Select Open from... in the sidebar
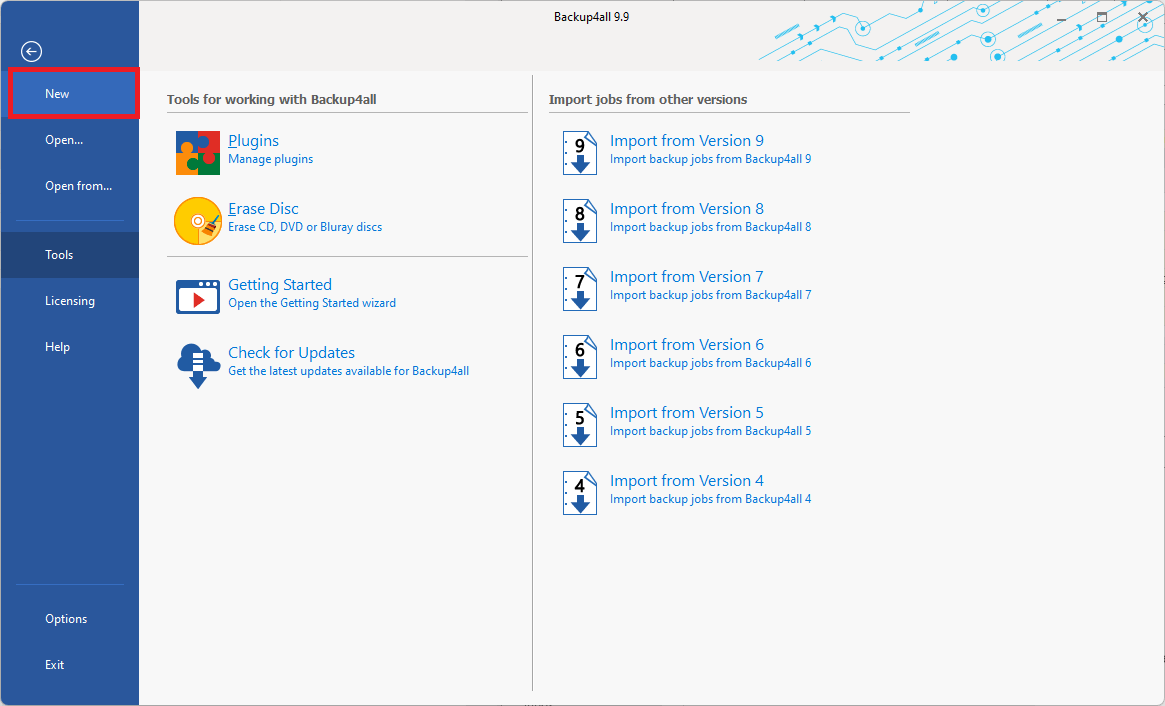 78,186
